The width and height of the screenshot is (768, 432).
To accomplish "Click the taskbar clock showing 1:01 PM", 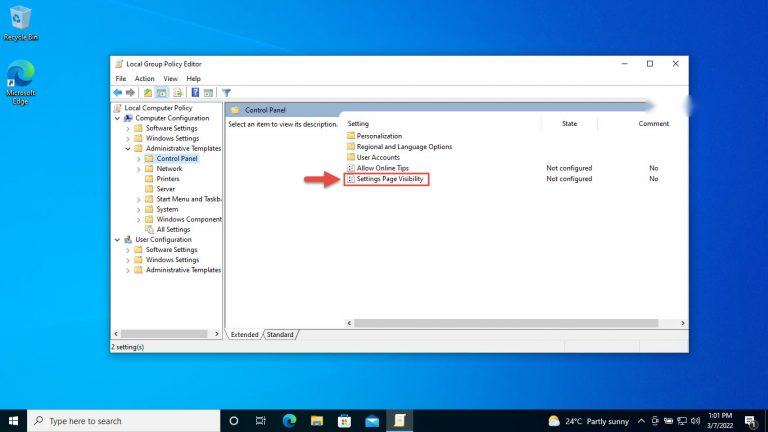I will coord(720,421).
